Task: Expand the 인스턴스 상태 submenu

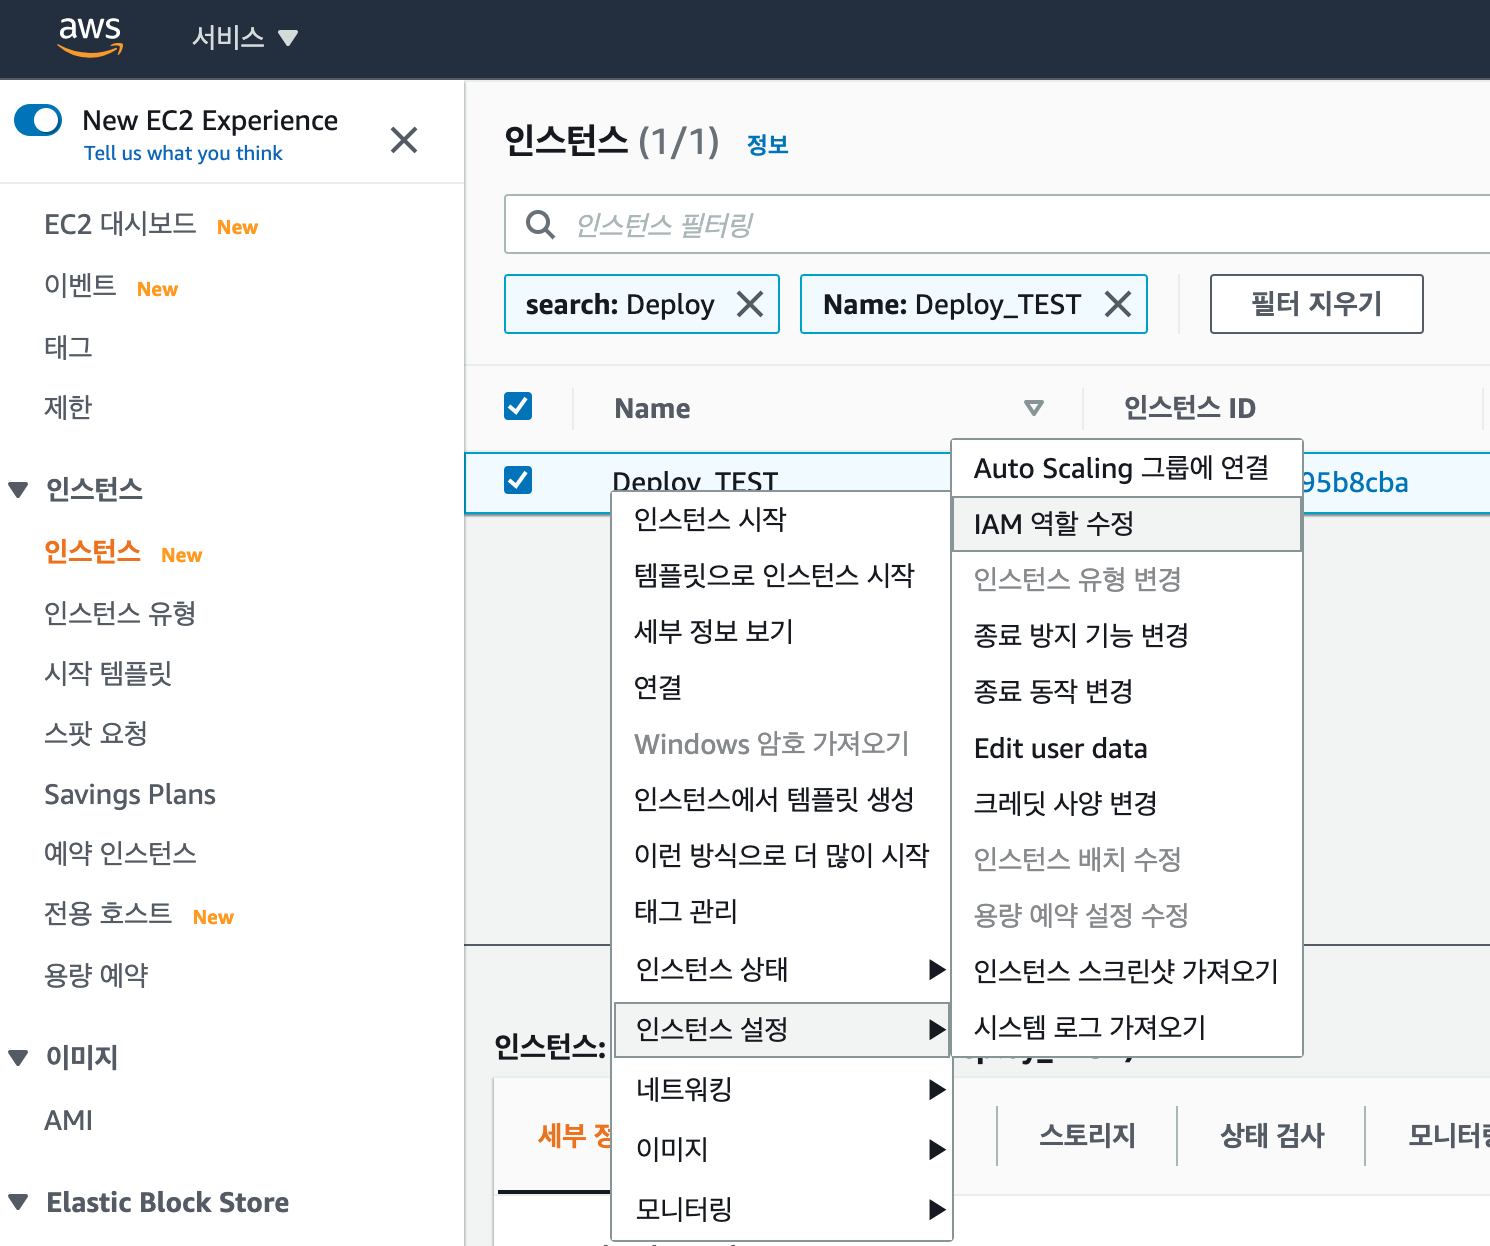Action: [781, 969]
